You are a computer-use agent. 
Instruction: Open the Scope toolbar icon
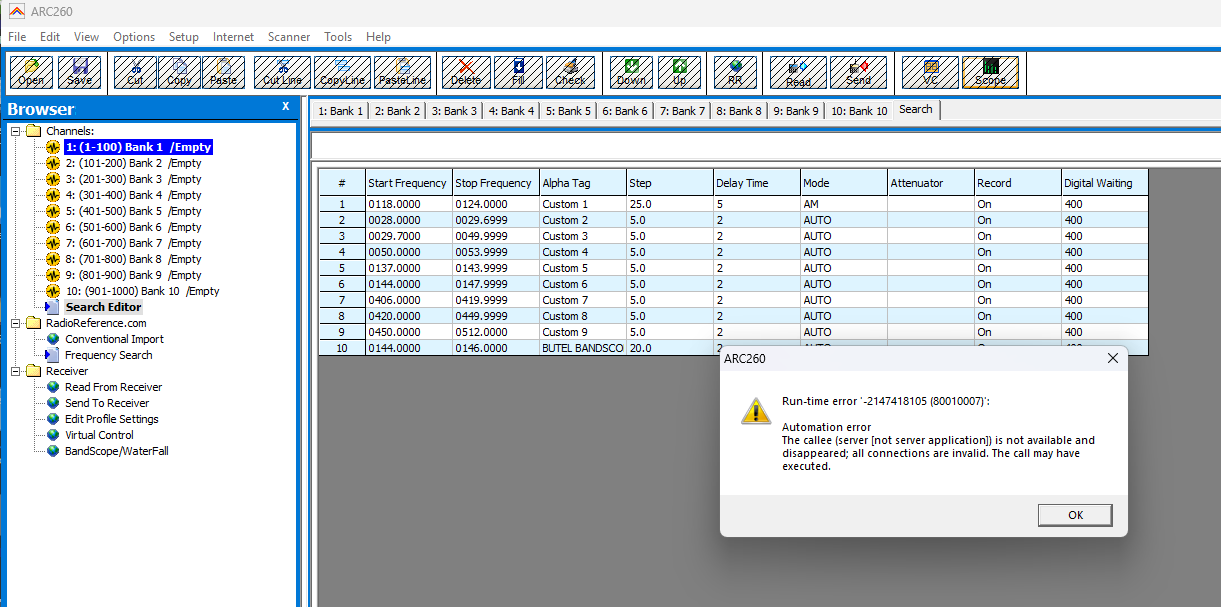[x=990, y=72]
